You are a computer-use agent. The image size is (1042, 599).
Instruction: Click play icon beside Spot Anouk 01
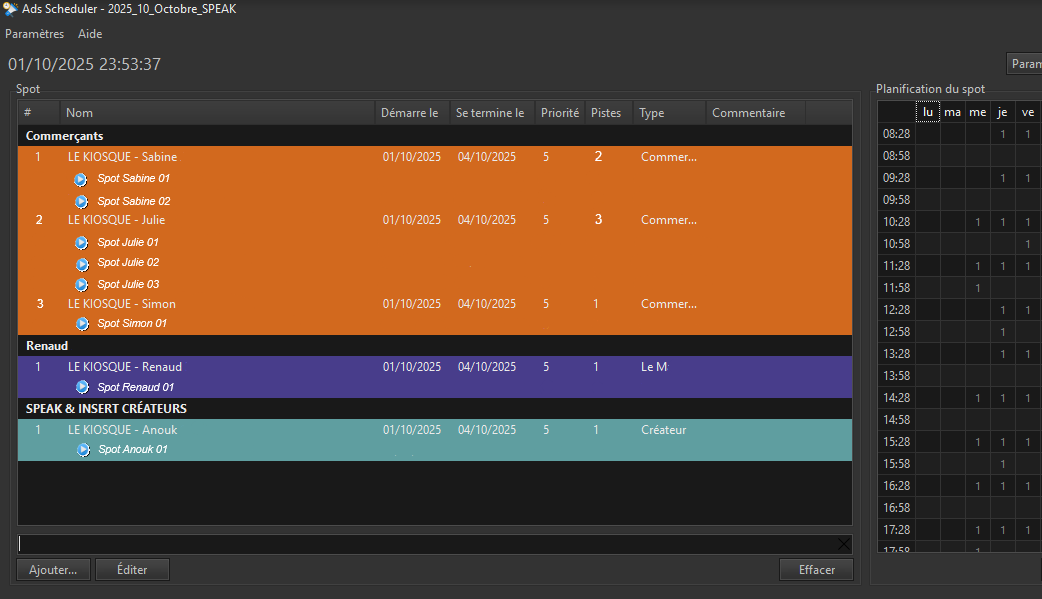(x=84, y=450)
